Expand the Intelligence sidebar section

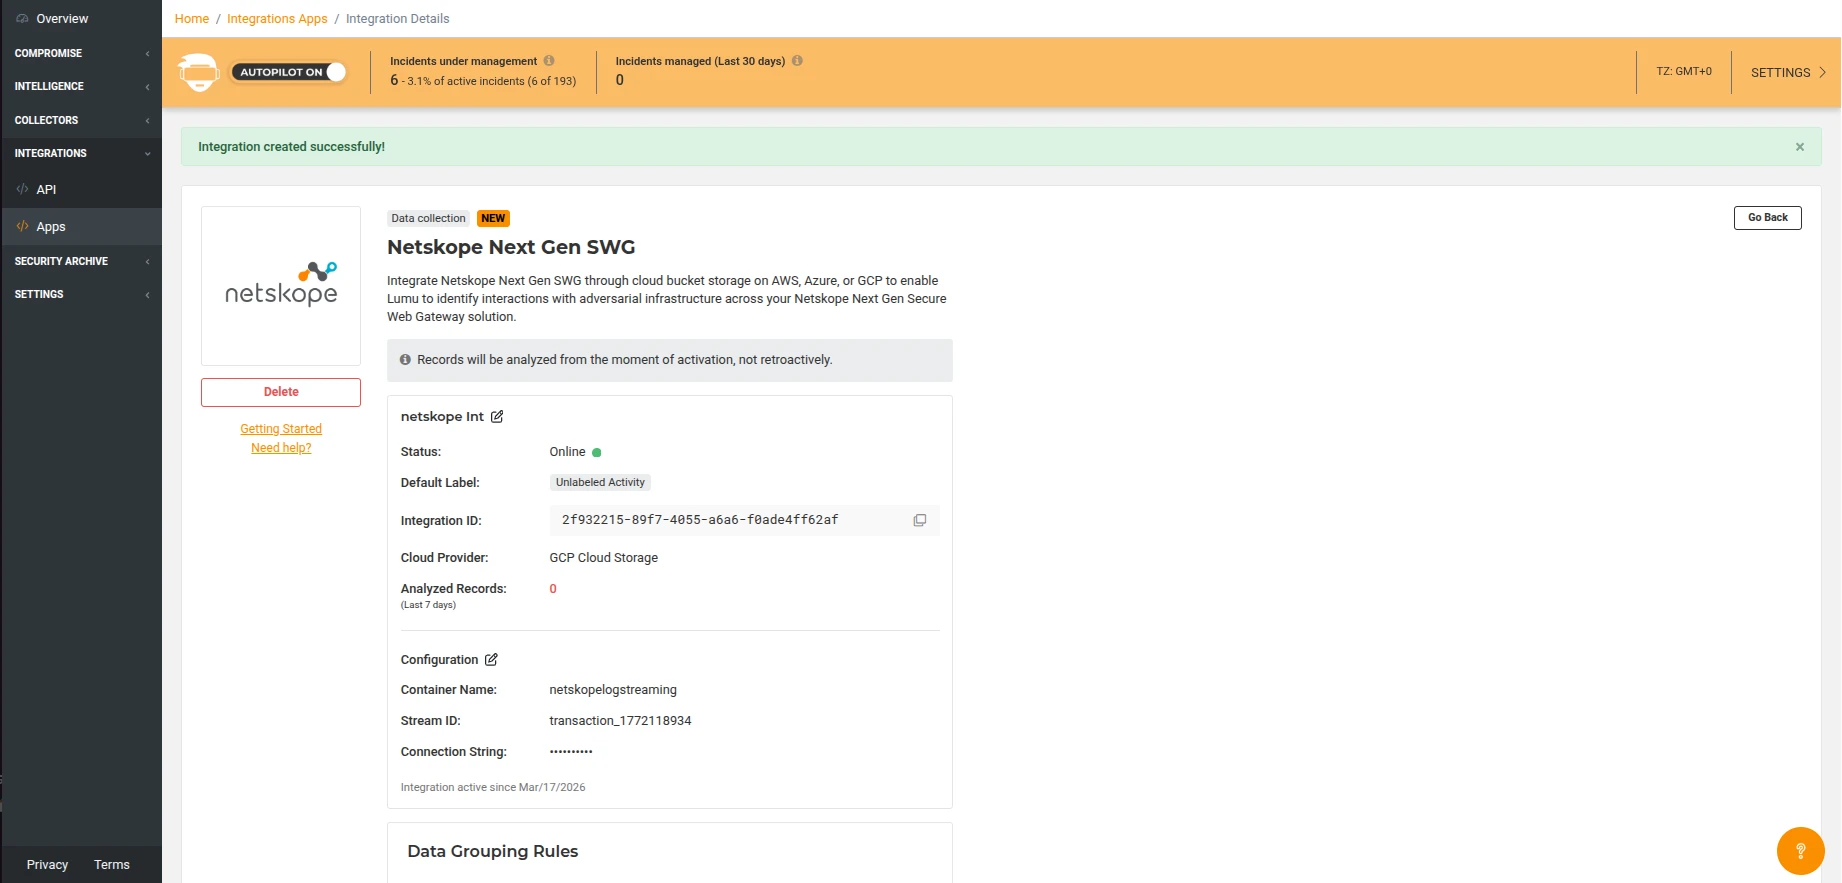click(x=80, y=86)
